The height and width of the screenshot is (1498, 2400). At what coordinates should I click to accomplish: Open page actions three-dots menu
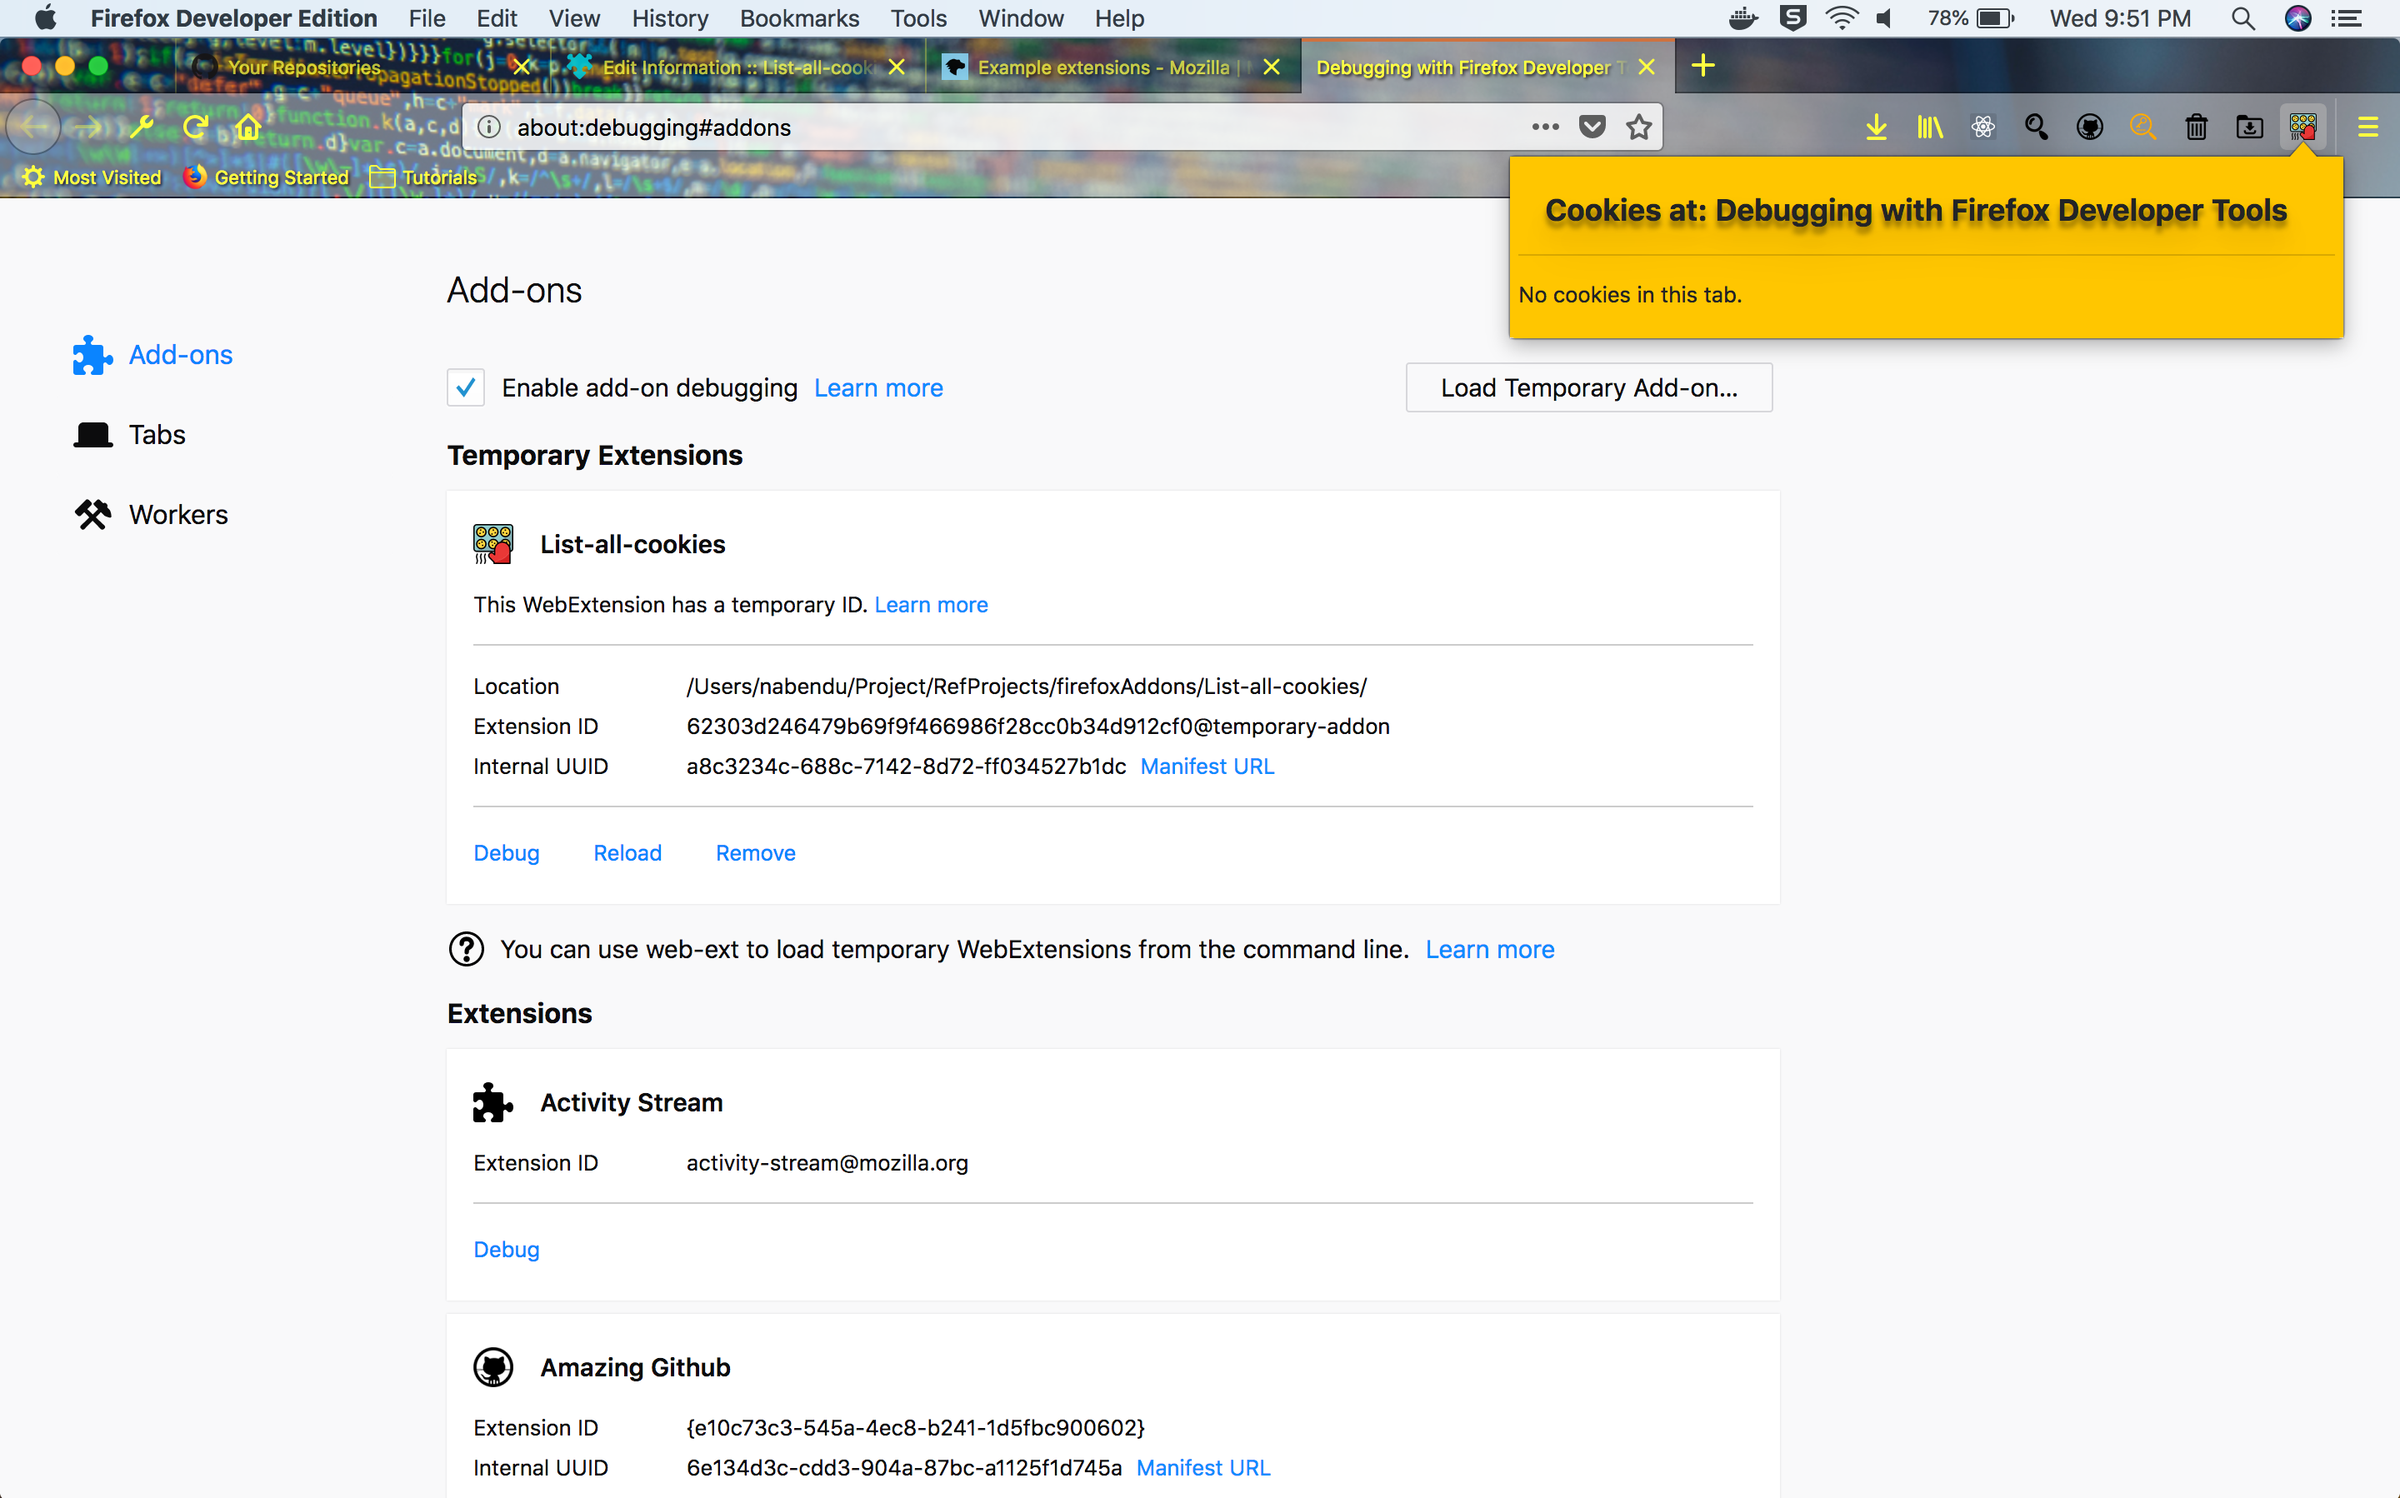click(x=1545, y=127)
